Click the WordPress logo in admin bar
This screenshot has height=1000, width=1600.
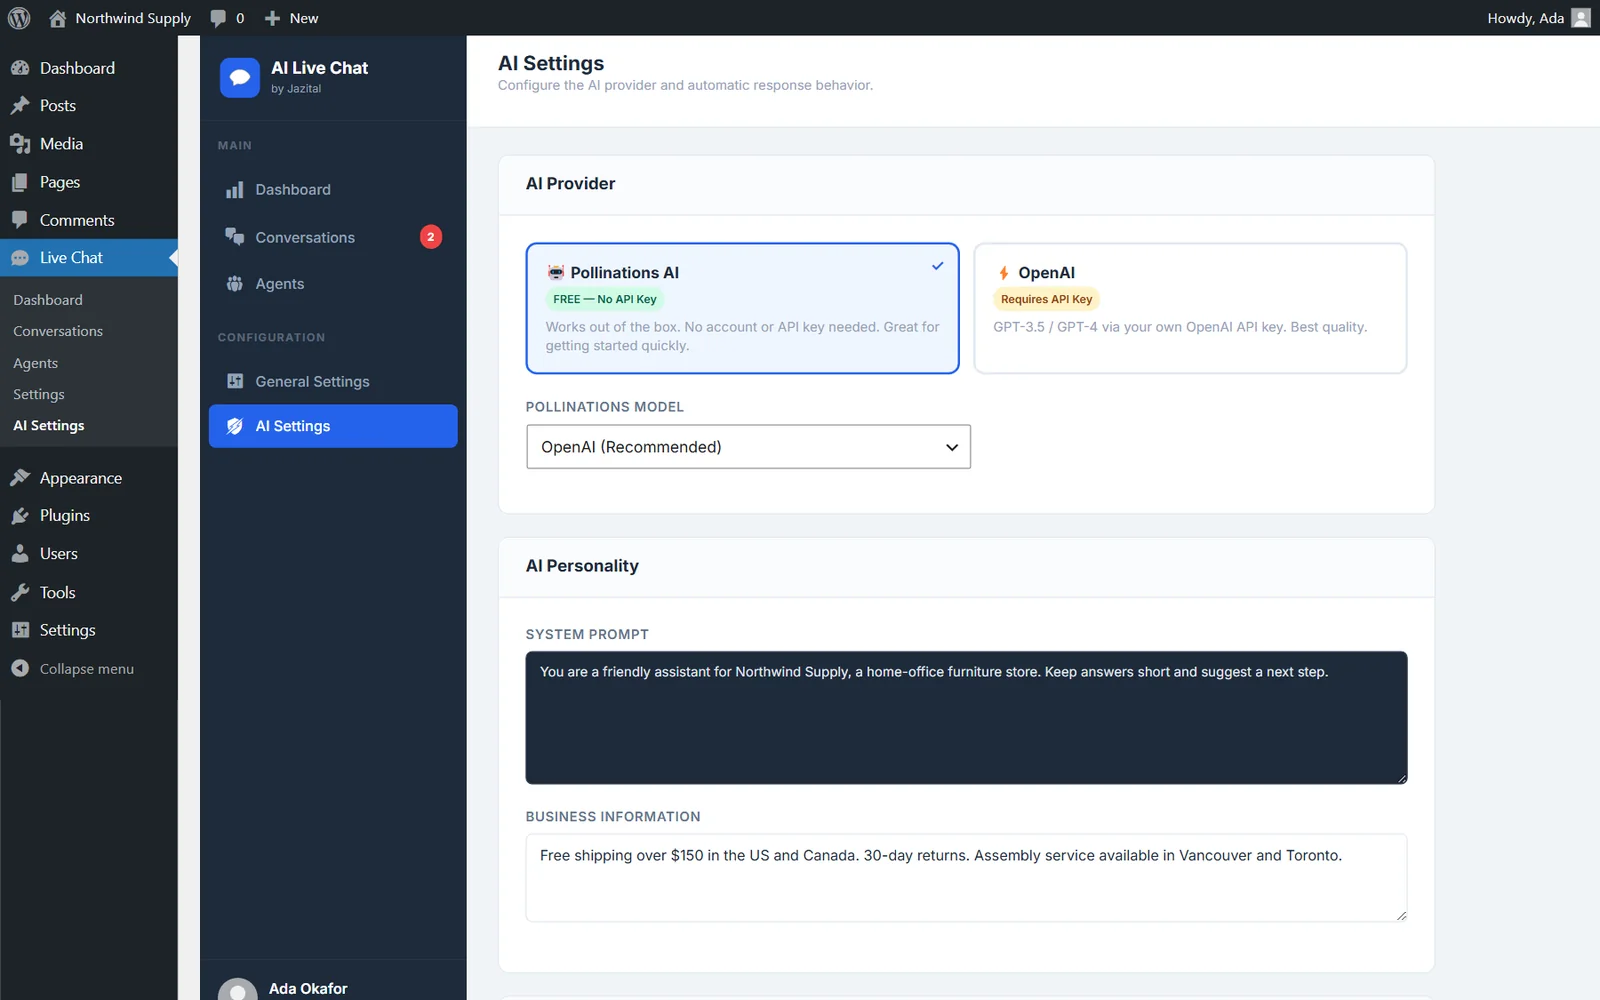19,18
